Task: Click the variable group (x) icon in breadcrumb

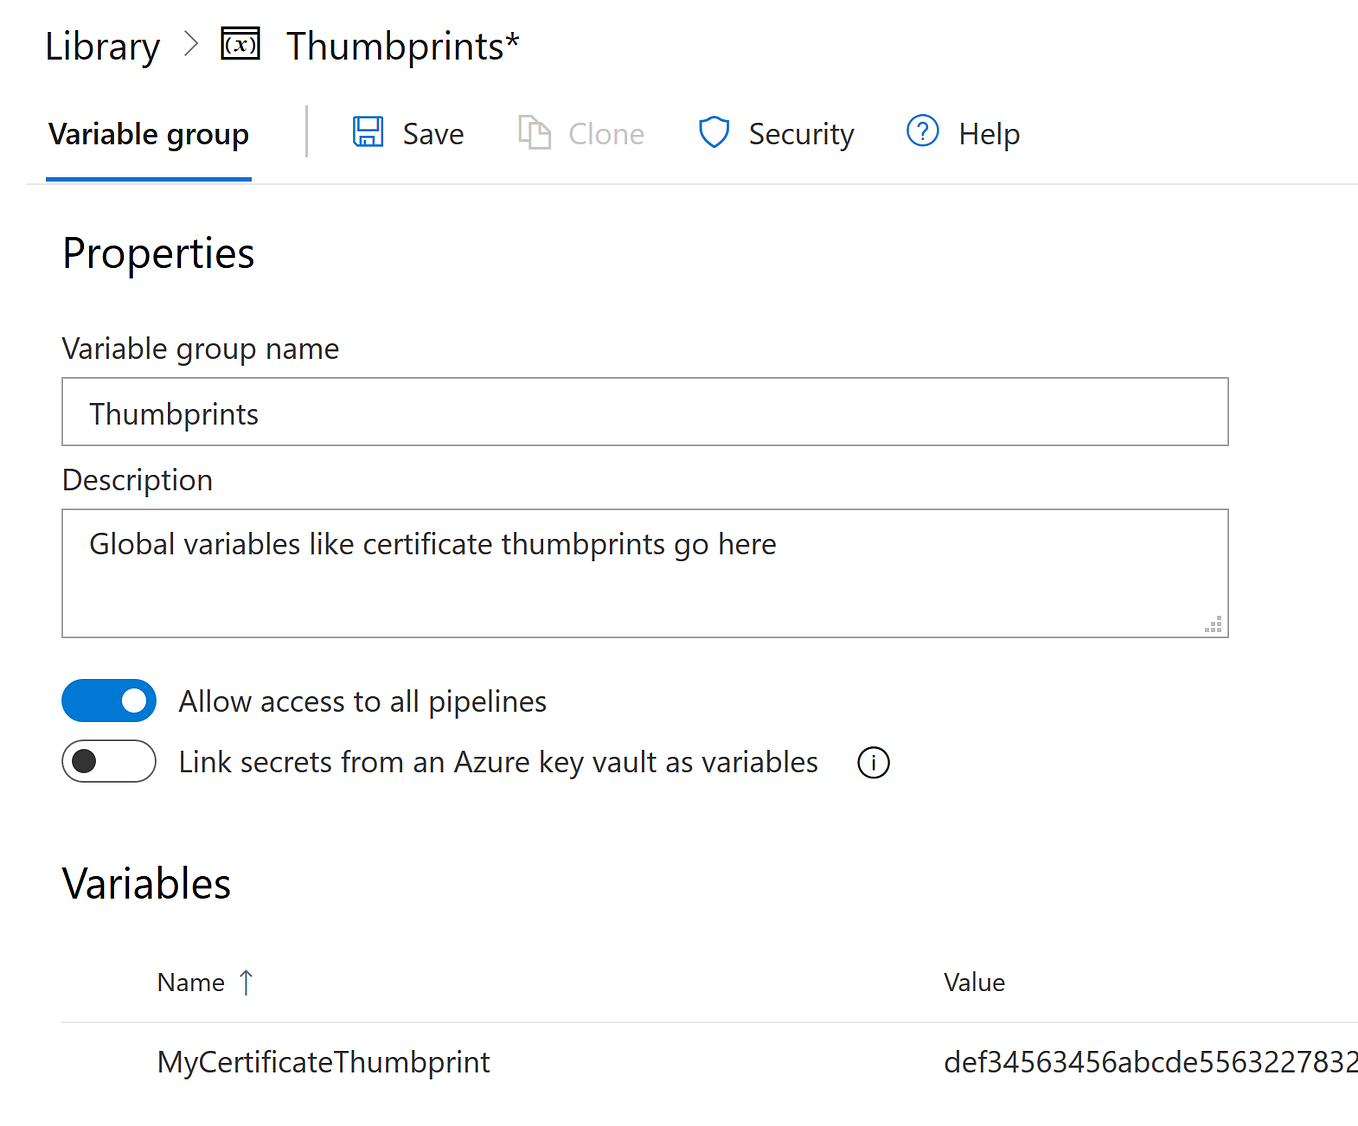Action: (239, 44)
